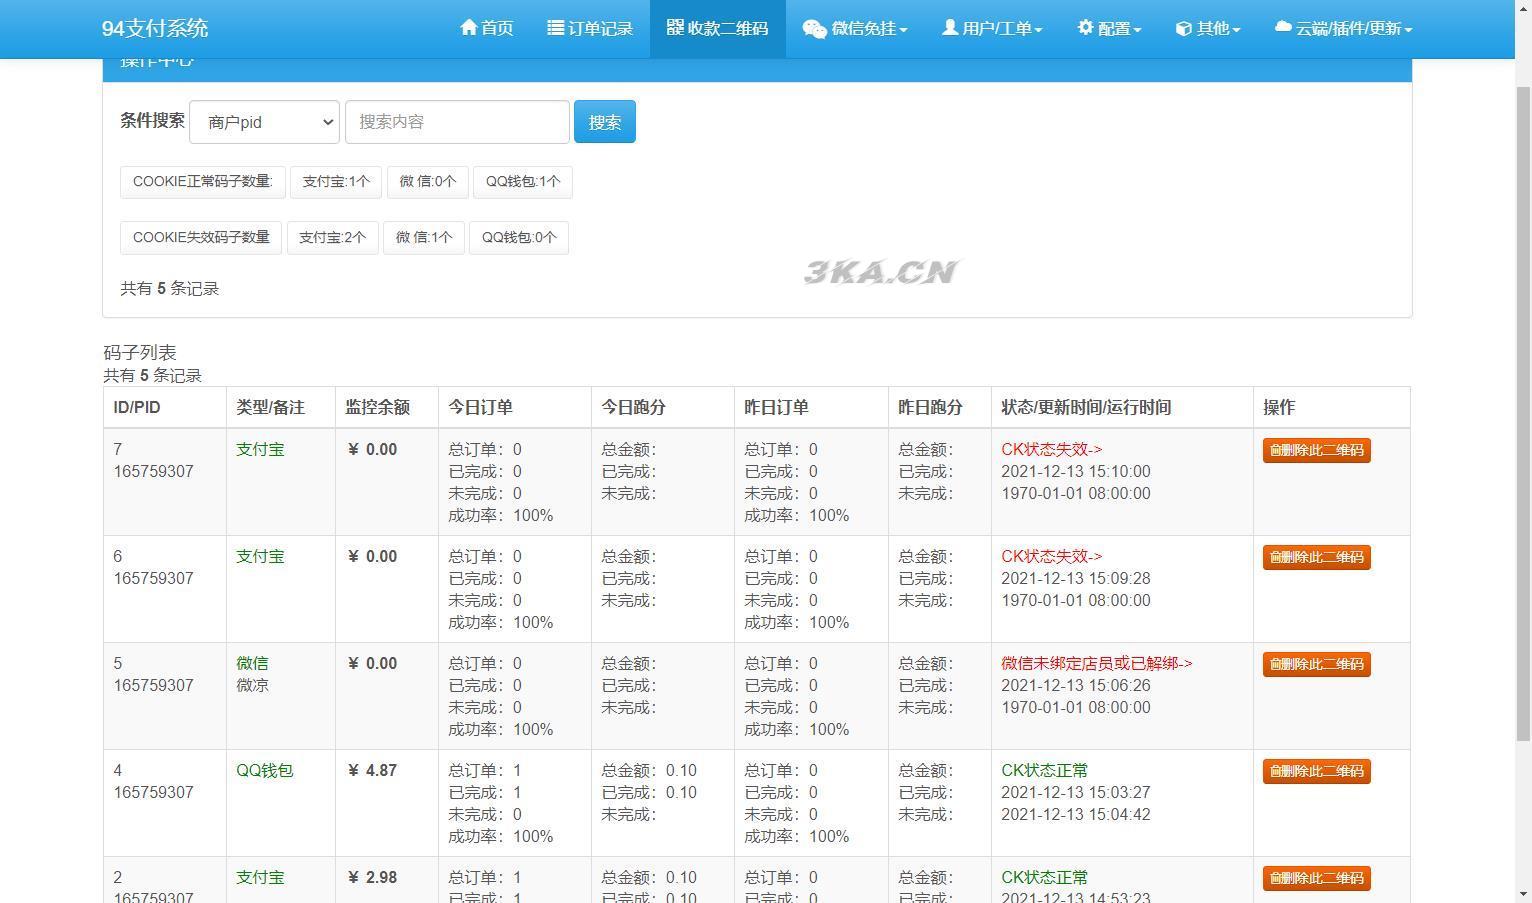Expand the 其他 dropdown menu
Screen dimensions: 1532x903
tap(1208, 29)
